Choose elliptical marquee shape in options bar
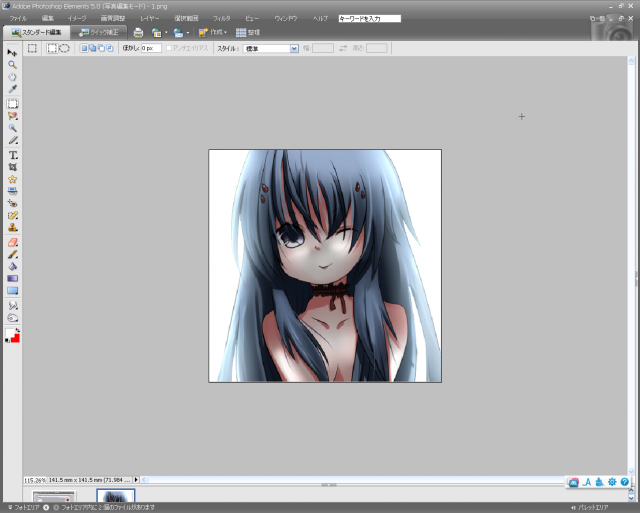This screenshot has height=513, width=640. [64, 49]
